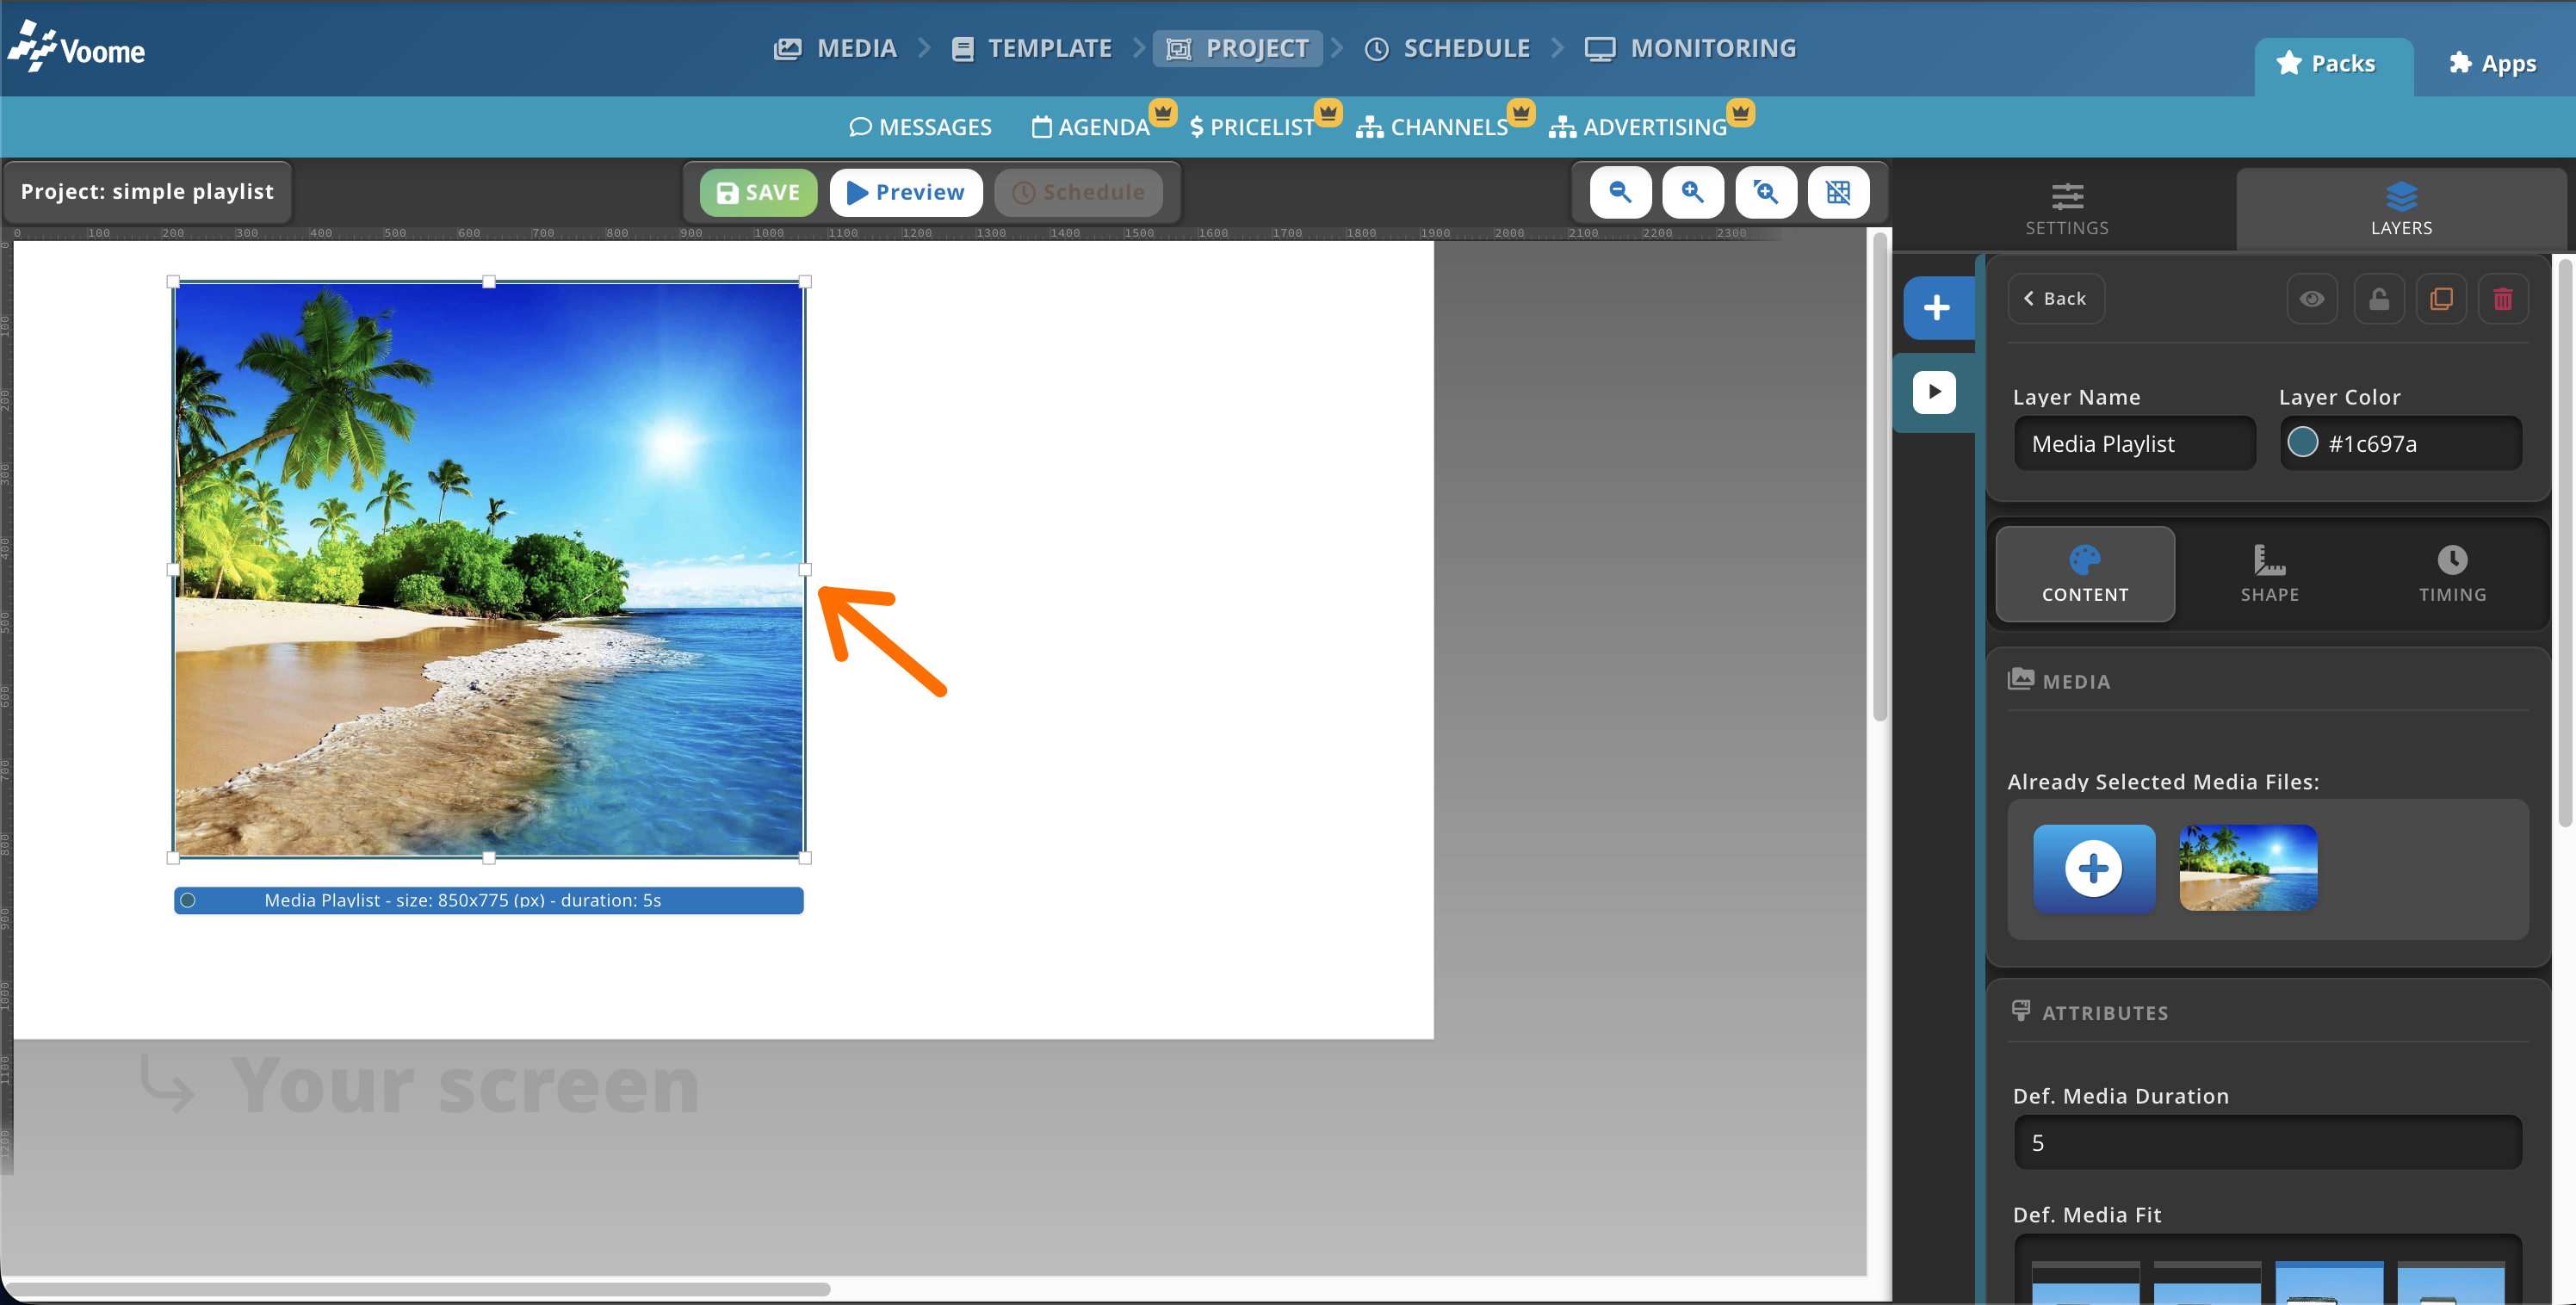Screen dimensions: 2576x1305
Task: Open the Agenda premium feature
Action: coord(1091,127)
